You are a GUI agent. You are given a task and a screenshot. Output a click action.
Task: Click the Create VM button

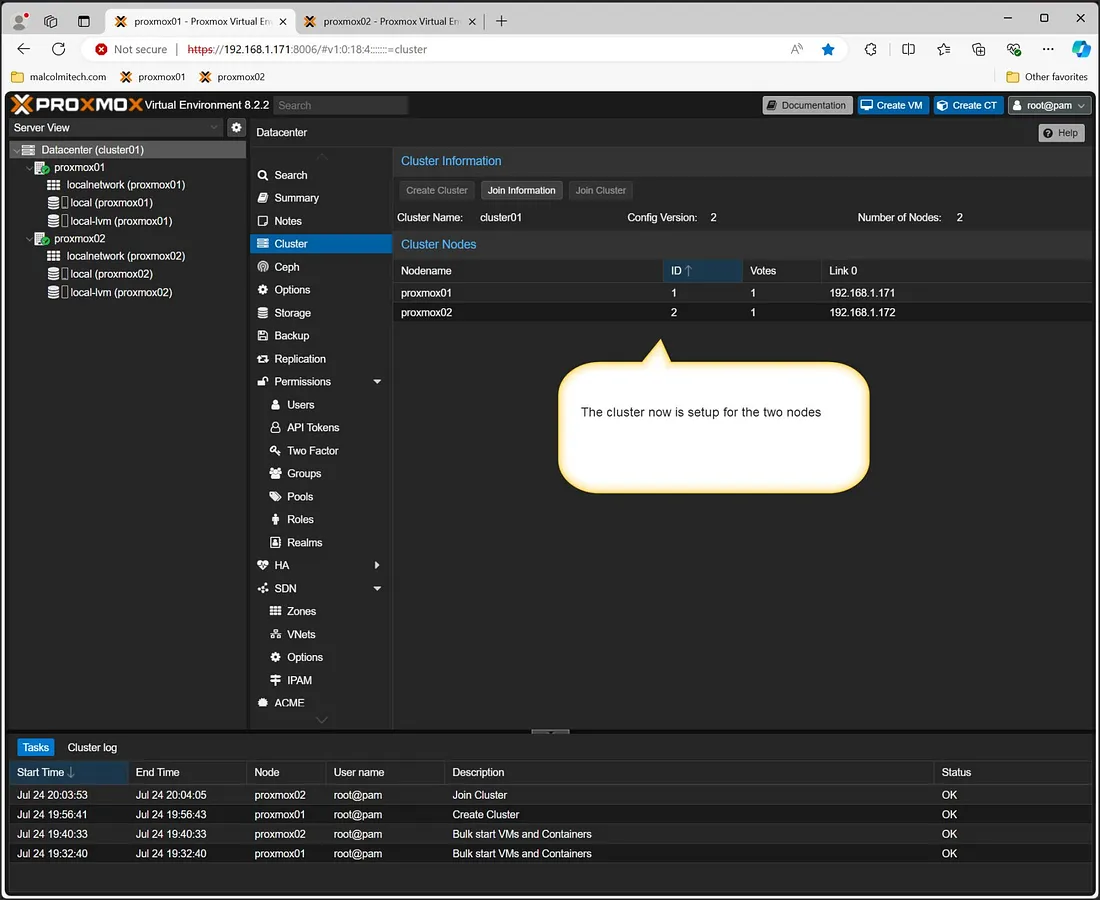(x=892, y=105)
